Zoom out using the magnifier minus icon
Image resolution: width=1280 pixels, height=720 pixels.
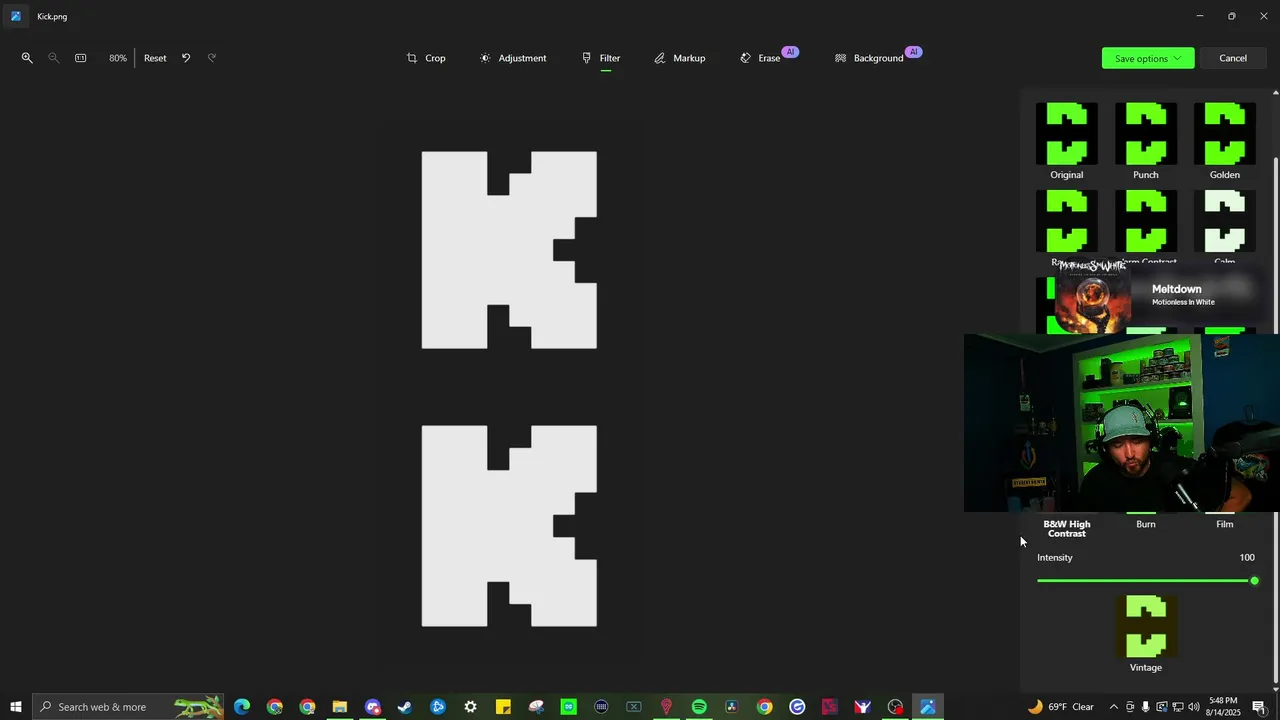tap(54, 58)
